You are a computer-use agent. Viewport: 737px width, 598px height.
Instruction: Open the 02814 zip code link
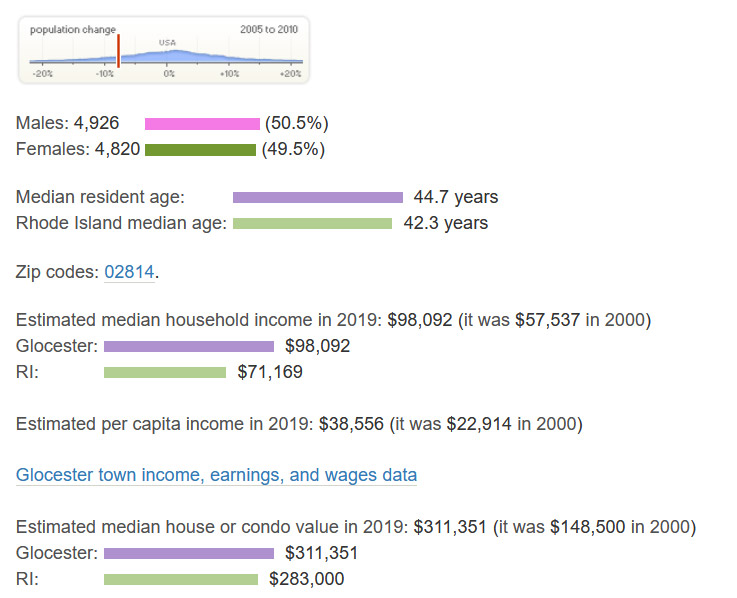tap(129, 272)
